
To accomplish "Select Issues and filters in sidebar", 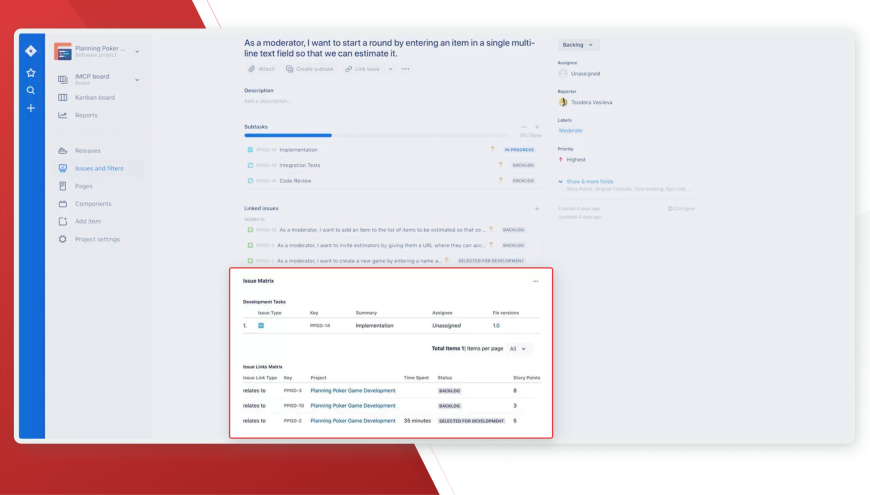I will point(99,168).
